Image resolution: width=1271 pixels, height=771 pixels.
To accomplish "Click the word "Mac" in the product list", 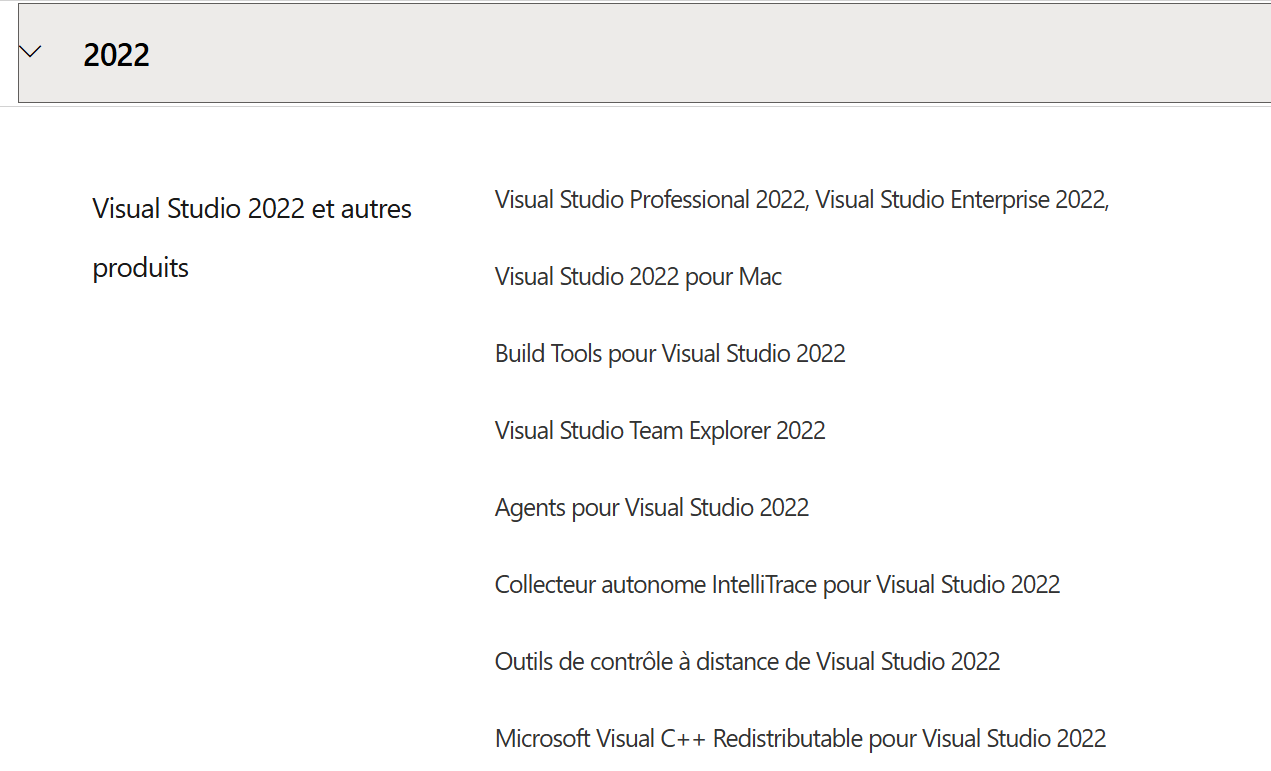I will point(760,277).
